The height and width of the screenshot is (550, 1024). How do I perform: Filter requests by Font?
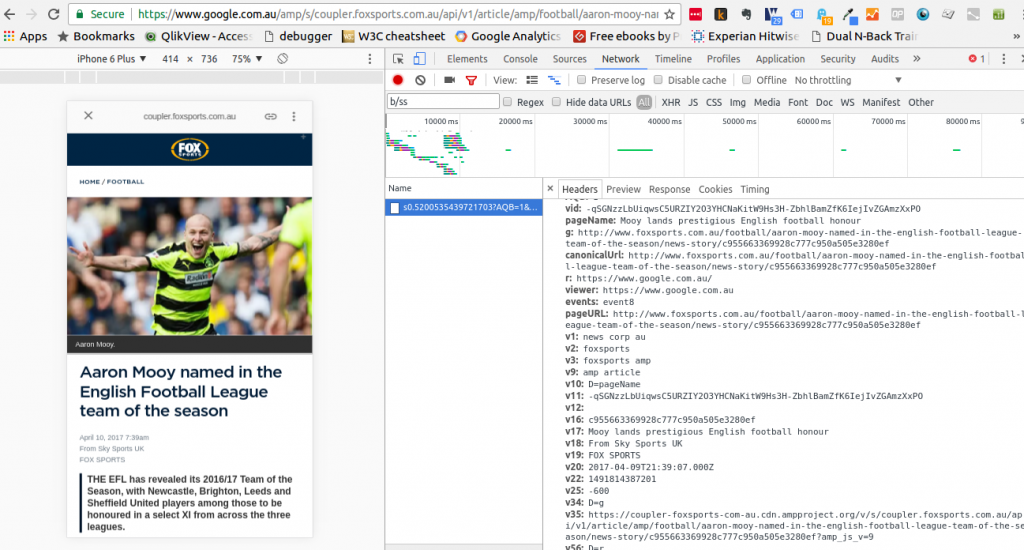coord(797,103)
